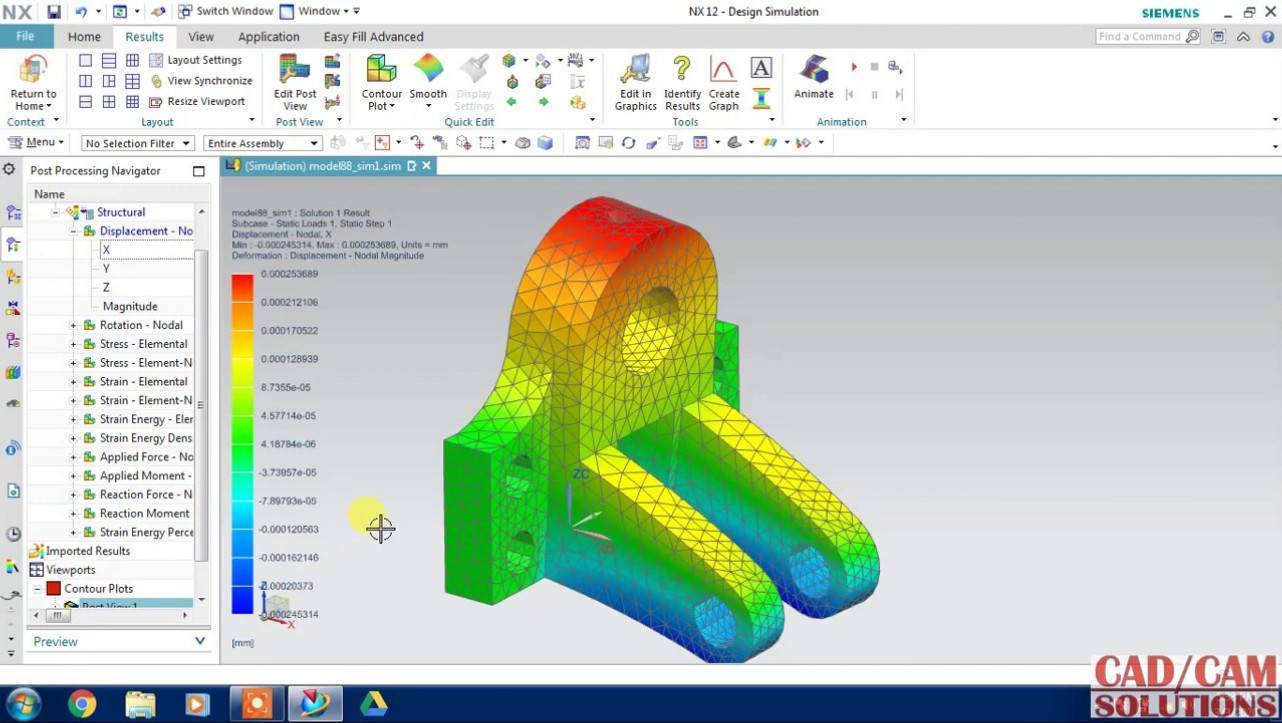Open the Entire Assembly scope dropdown
The height and width of the screenshot is (723, 1282).
[262, 143]
